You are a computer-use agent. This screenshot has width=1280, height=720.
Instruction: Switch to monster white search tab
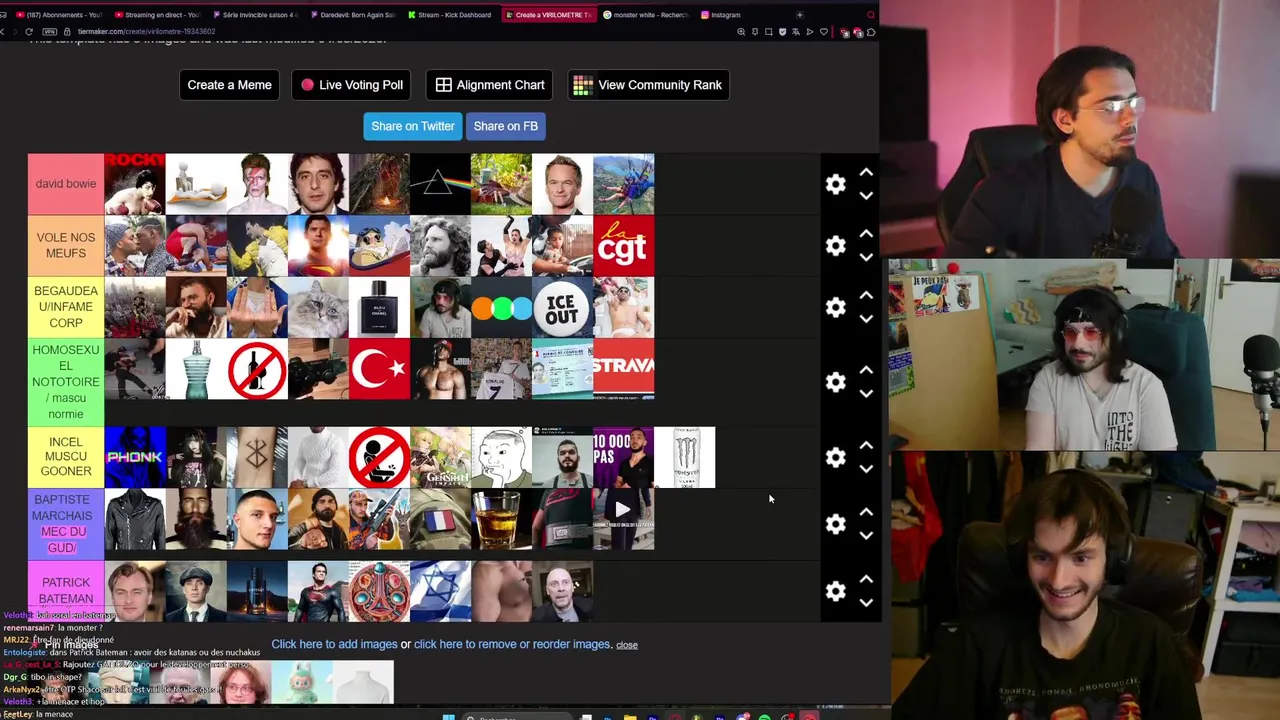pos(646,15)
